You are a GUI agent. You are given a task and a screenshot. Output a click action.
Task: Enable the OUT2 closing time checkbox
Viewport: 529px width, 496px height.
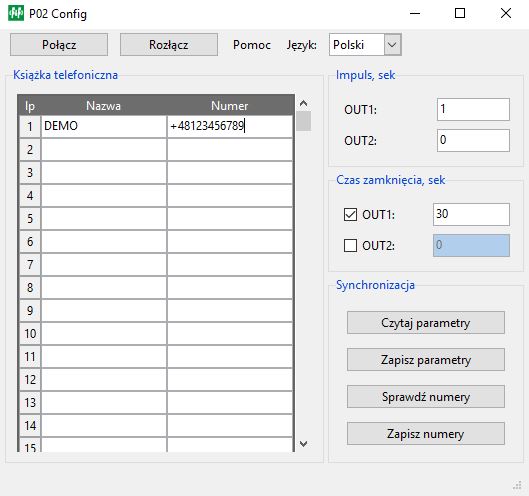[350, 246]
